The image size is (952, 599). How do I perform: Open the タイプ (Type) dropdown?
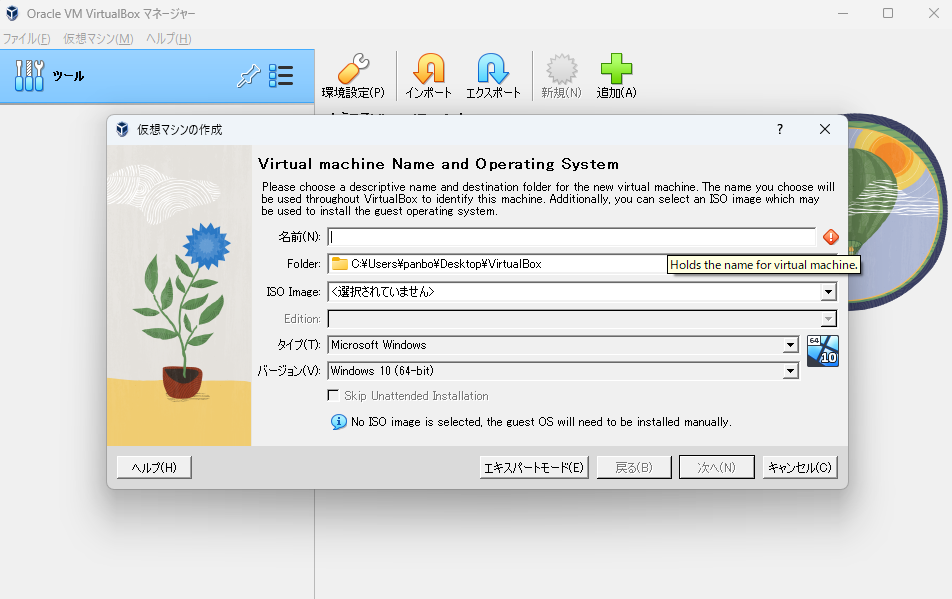pos(790,345)
